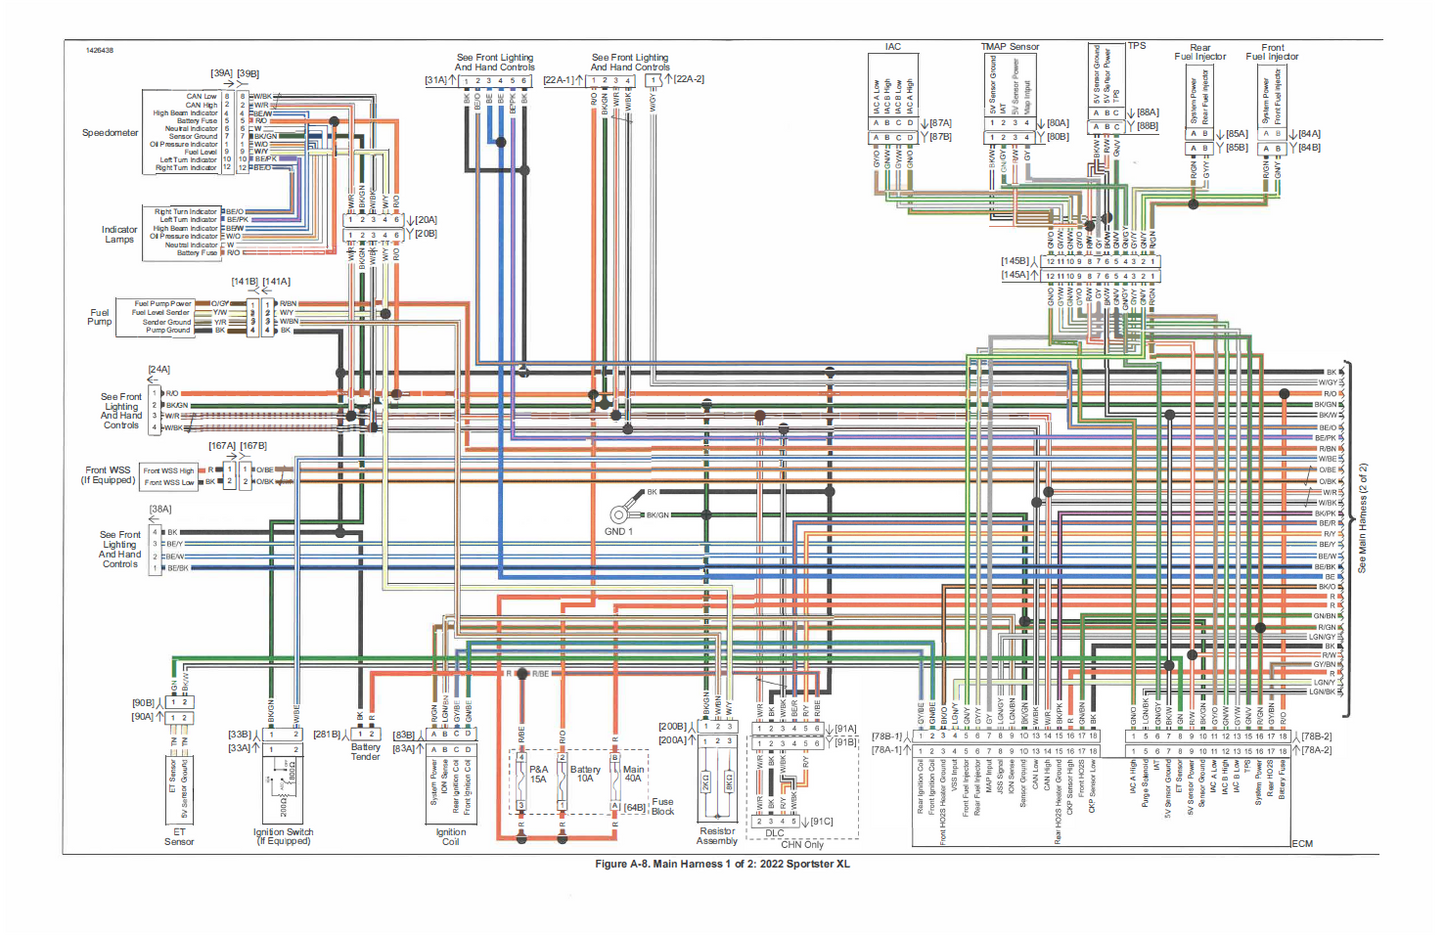1445x936 pixels.
Task: Select the Indicator Lamps label
Action: (119, 235)
